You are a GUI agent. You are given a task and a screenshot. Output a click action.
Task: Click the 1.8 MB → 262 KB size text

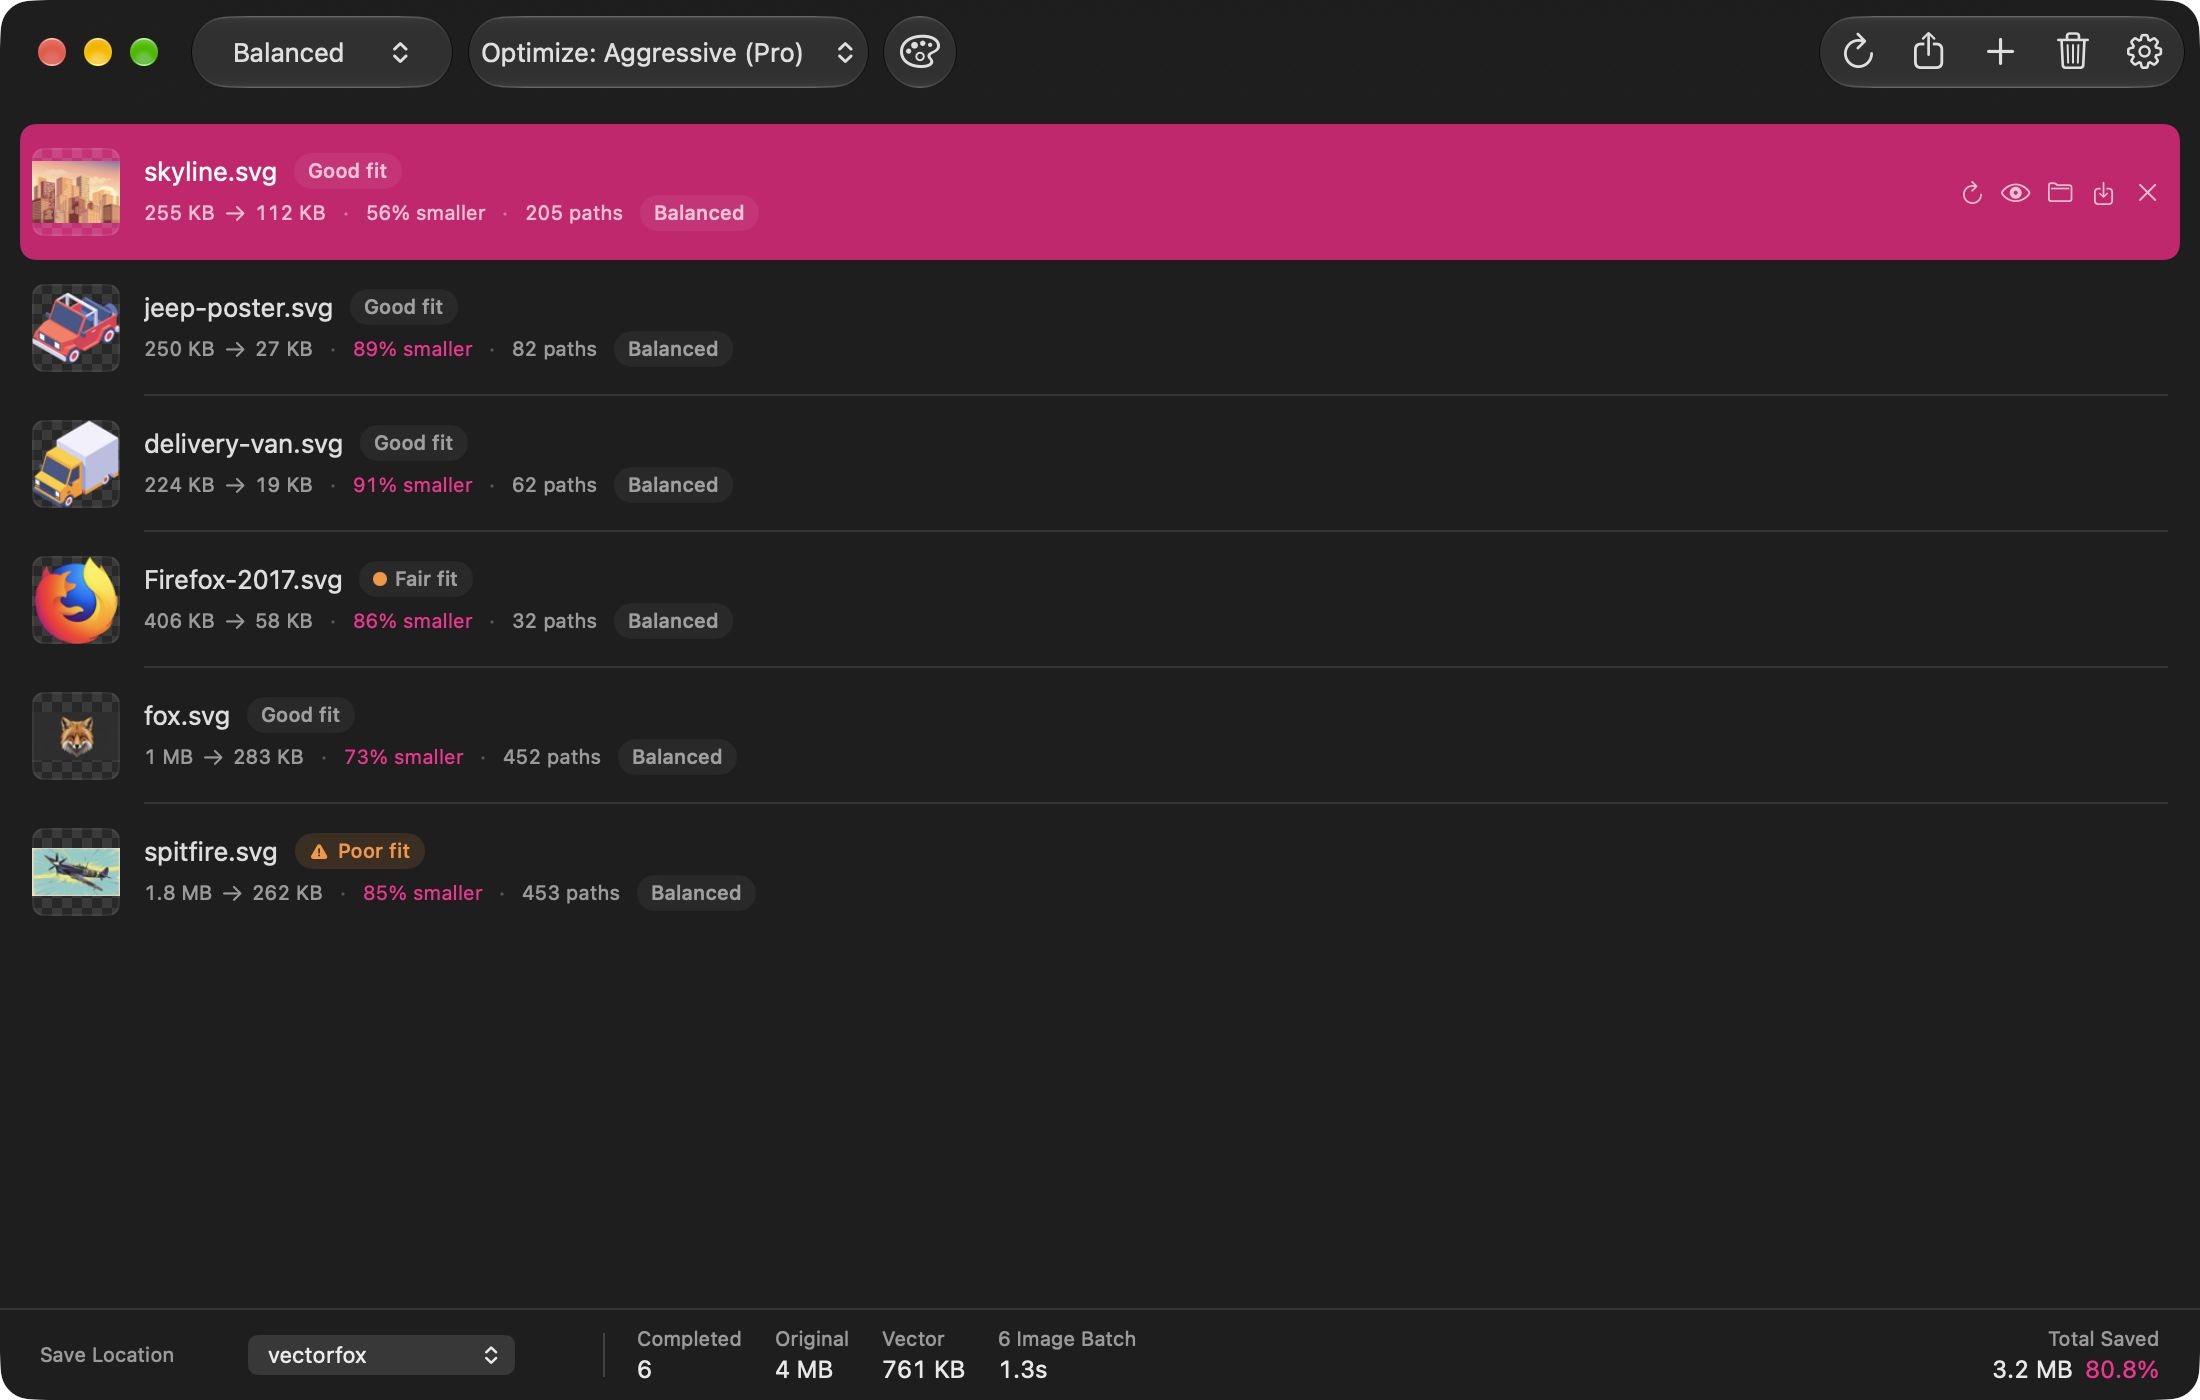233,893
